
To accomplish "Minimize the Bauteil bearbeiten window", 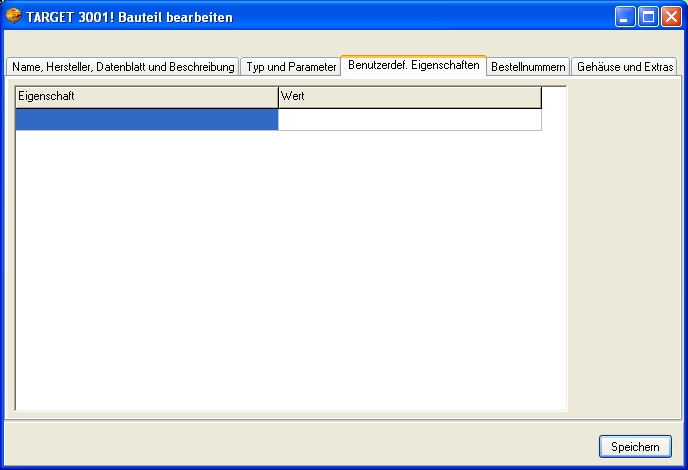I will (625, 17).
